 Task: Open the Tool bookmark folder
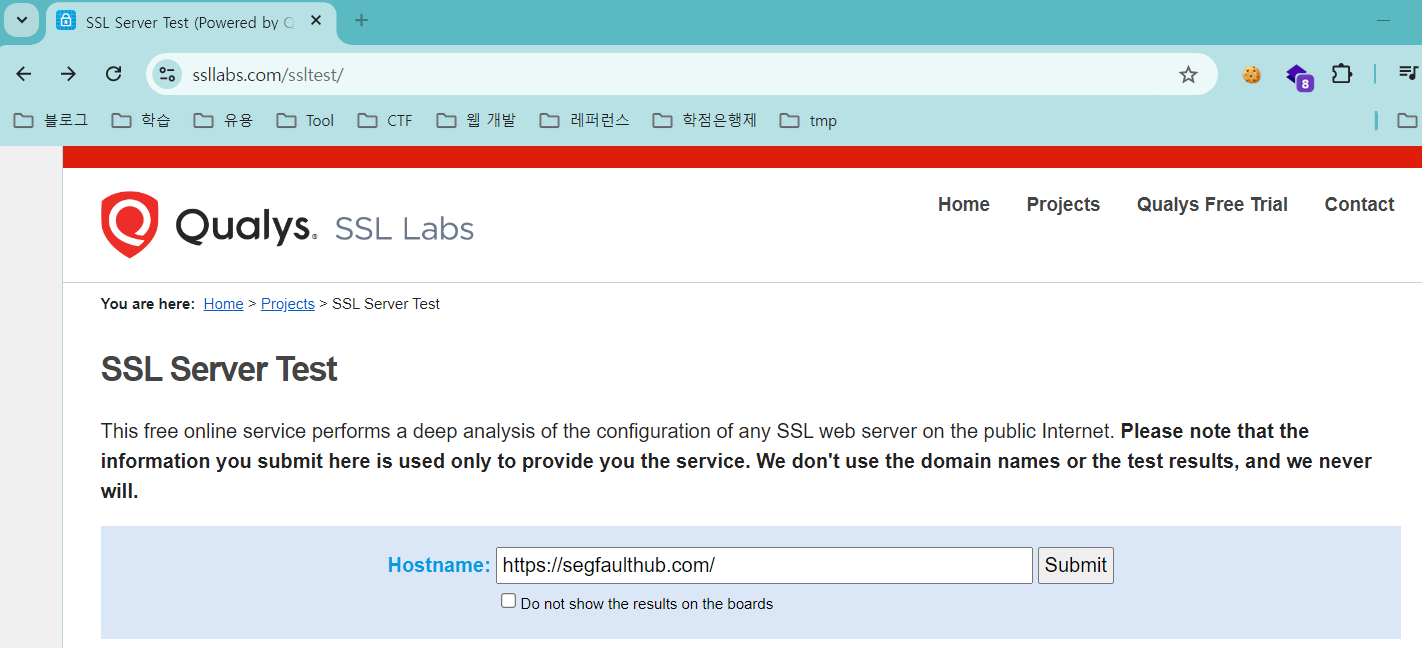point(305,121)
